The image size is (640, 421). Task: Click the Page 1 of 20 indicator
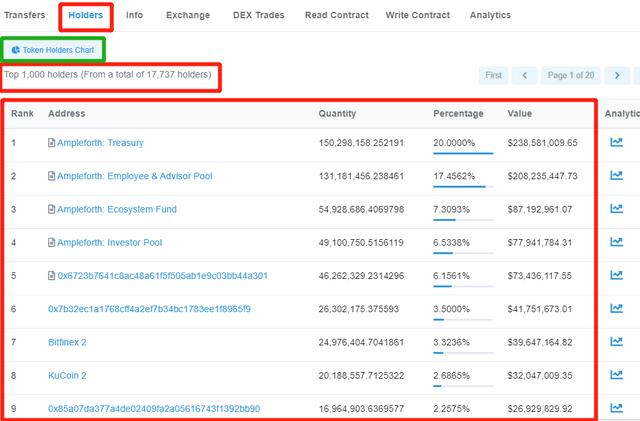pos(571,76)
